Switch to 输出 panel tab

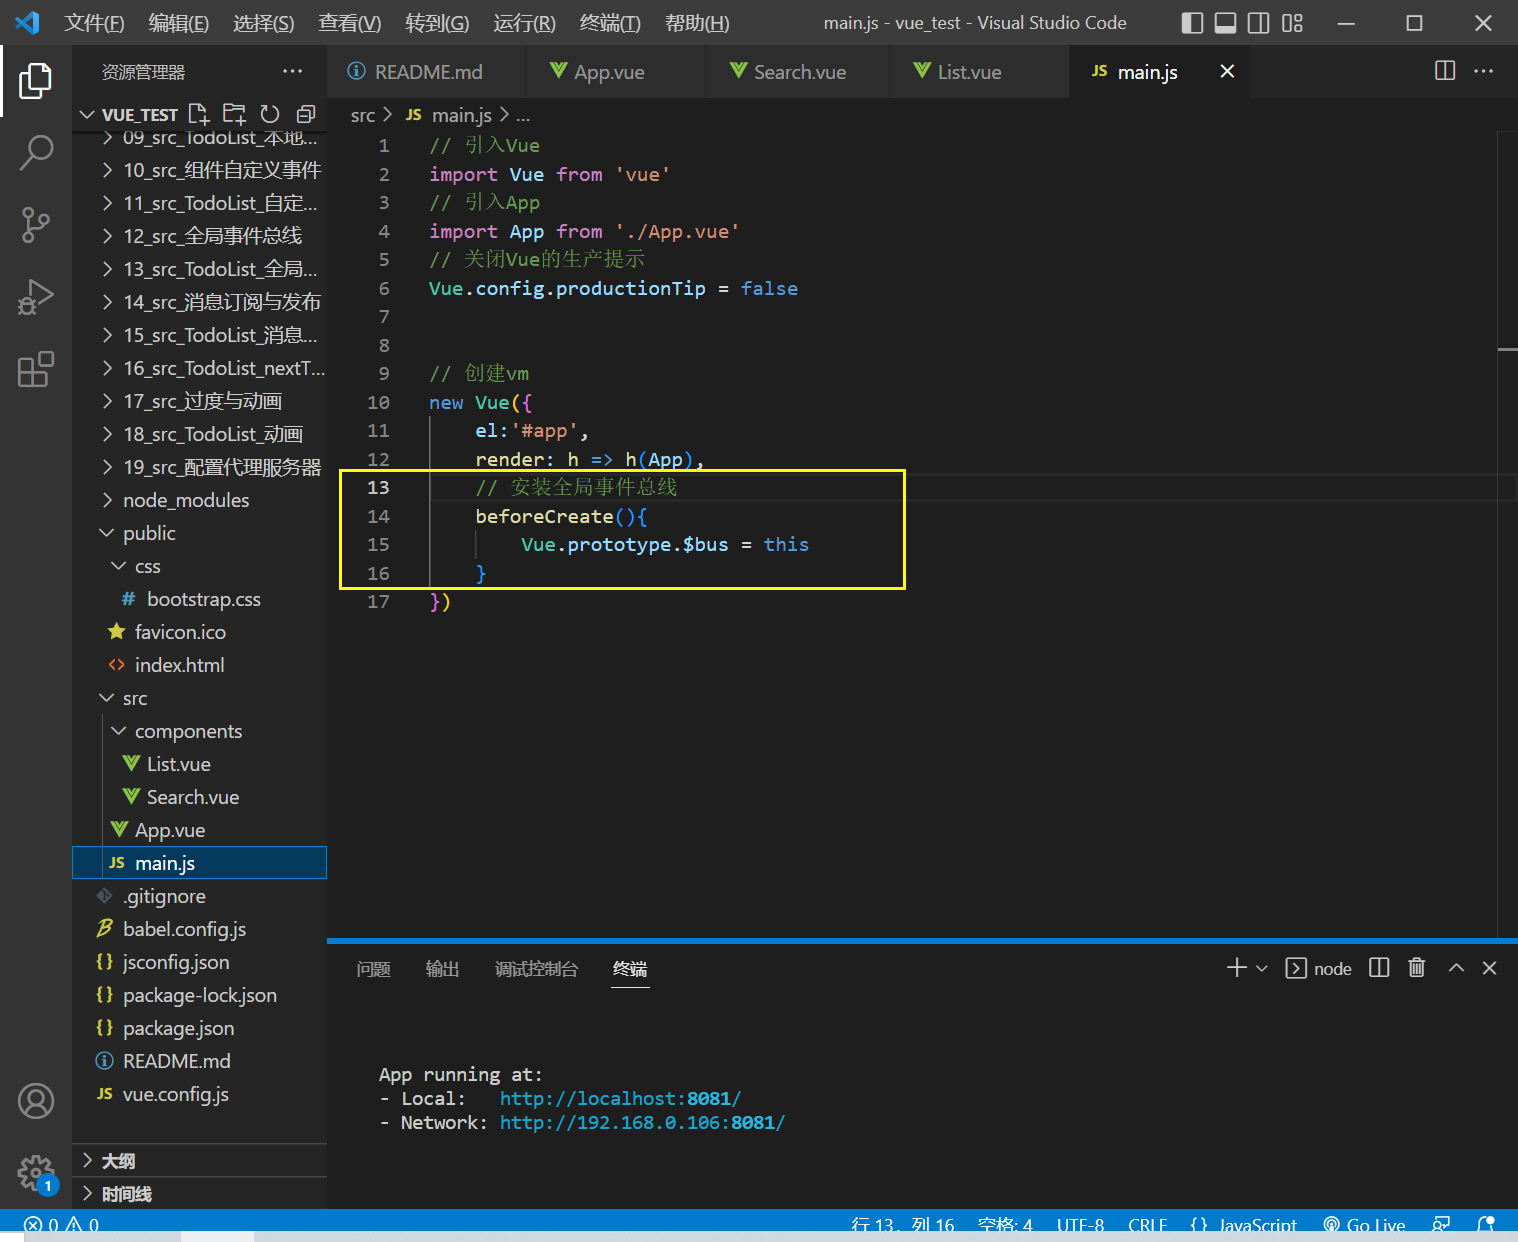(442, 969)
